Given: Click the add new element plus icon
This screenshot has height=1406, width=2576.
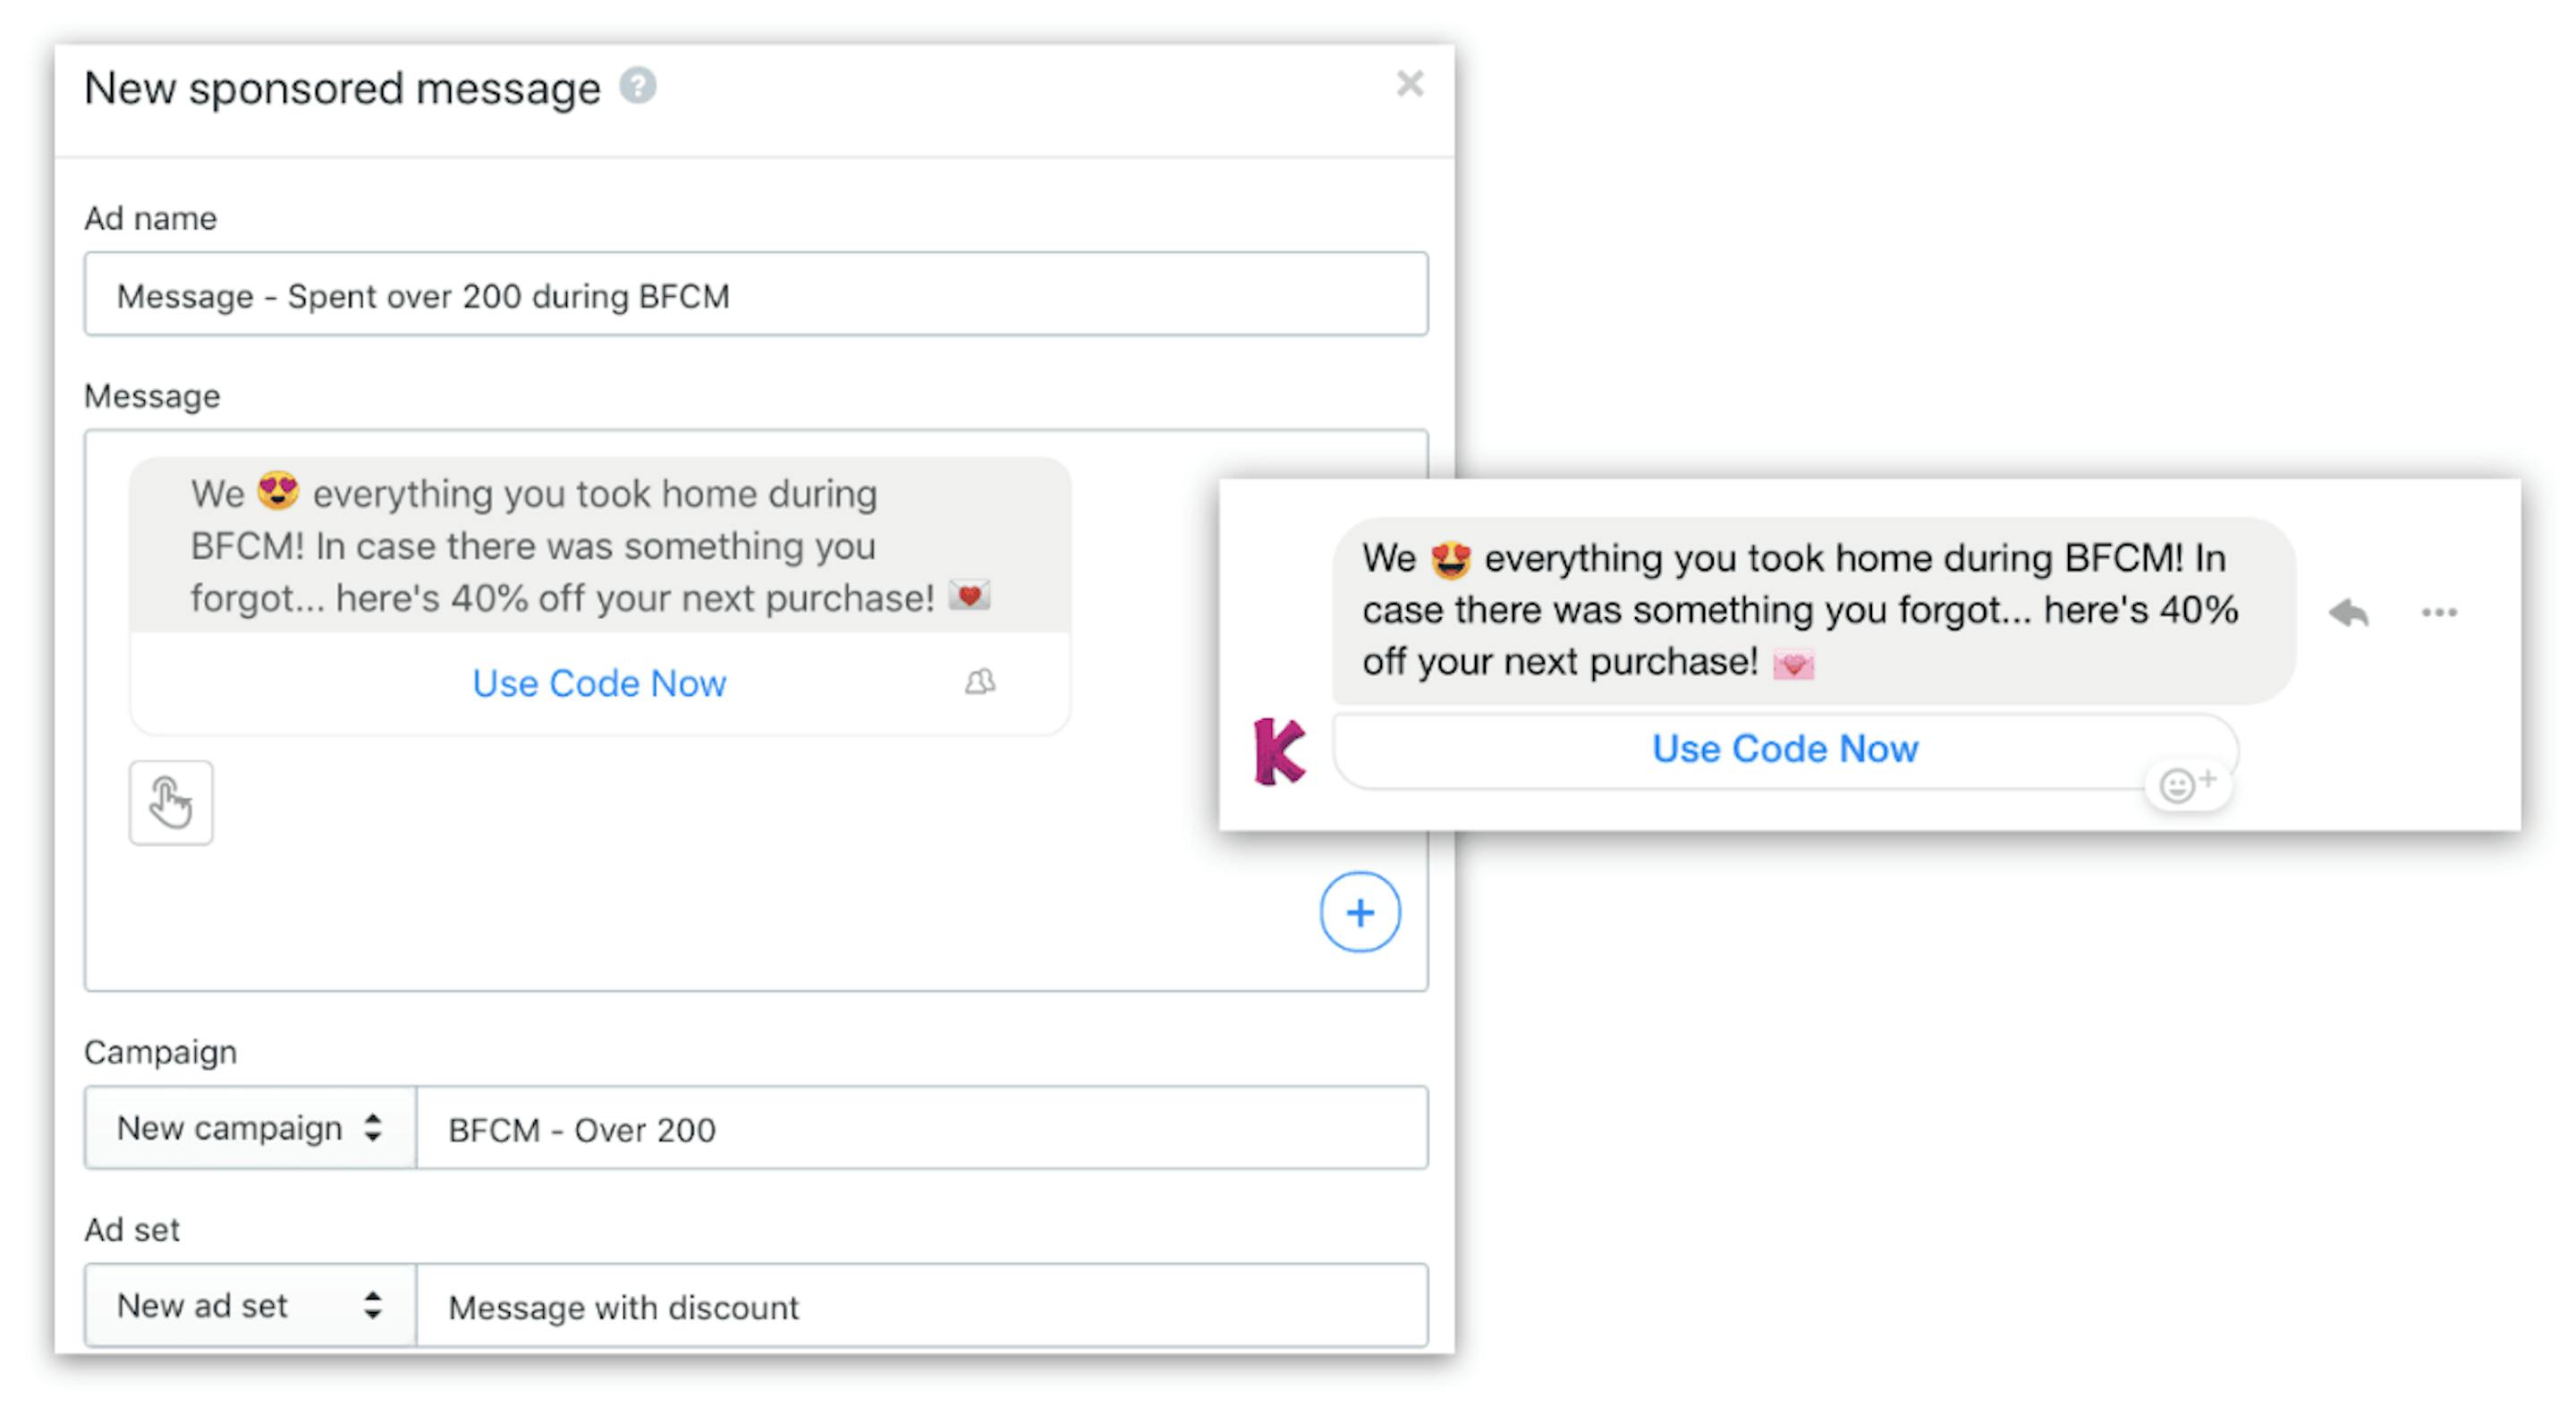Looking at the screenshot, I should (1360, 914).
